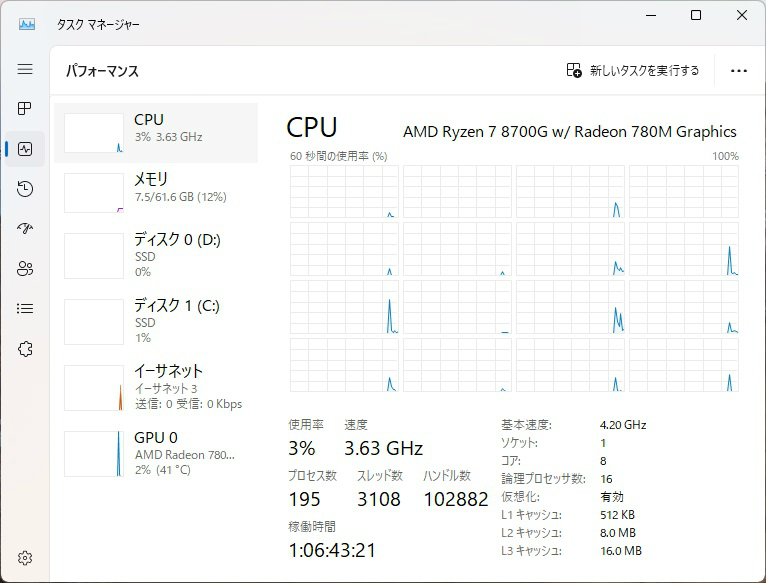
Task: Select the CPU performance entry
Action: [x=155, y=132]
